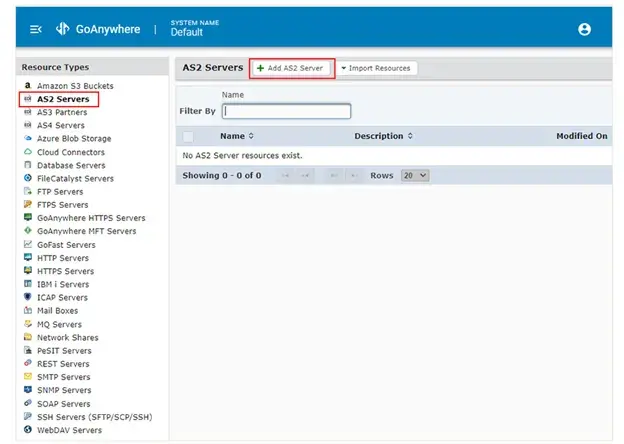Select the Amazon S3 Buckets icon
The image size is (624, 444).
coord(27,86)
